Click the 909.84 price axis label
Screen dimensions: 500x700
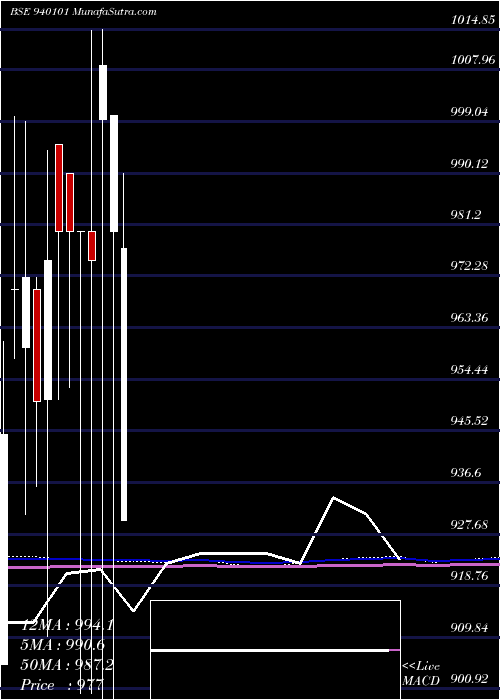pos(469,628)
